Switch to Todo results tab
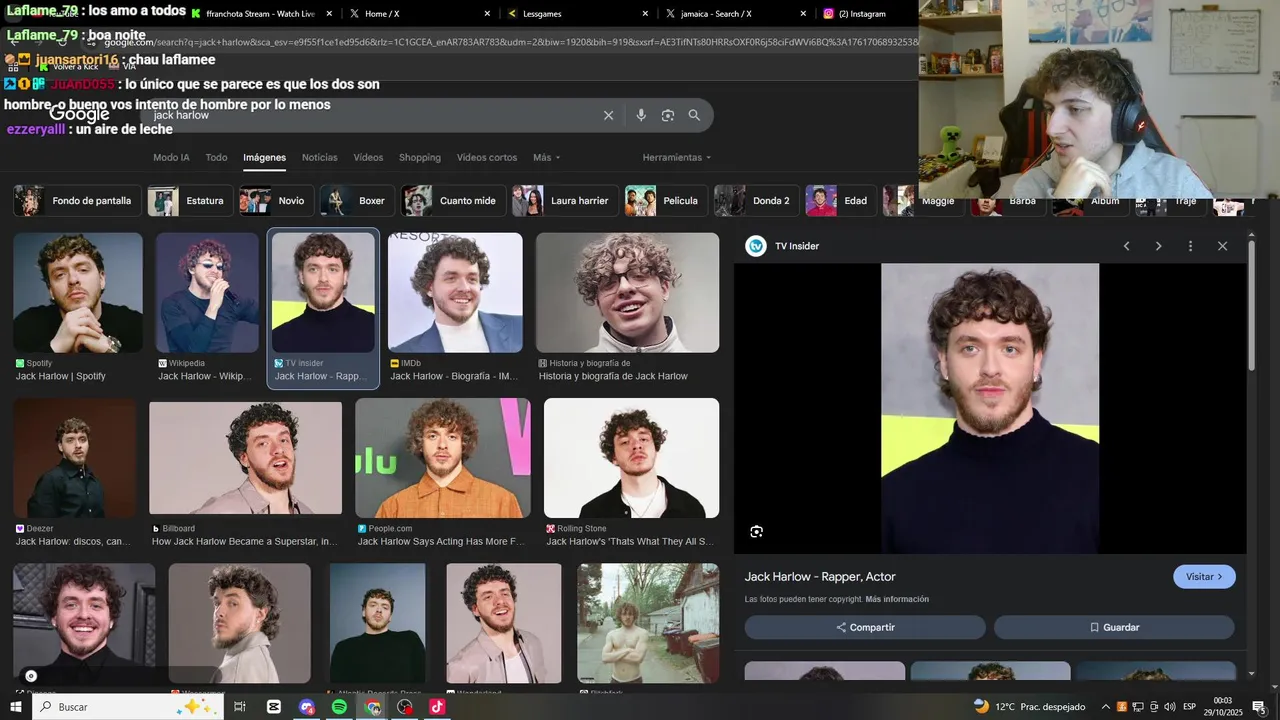The height and width of the screenshot is (720, 1280). click(x=216, y=158)
